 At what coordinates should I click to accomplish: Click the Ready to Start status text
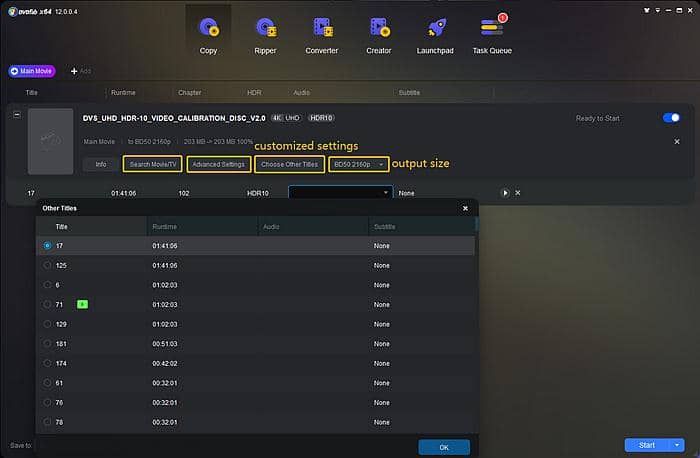point(597,118)
